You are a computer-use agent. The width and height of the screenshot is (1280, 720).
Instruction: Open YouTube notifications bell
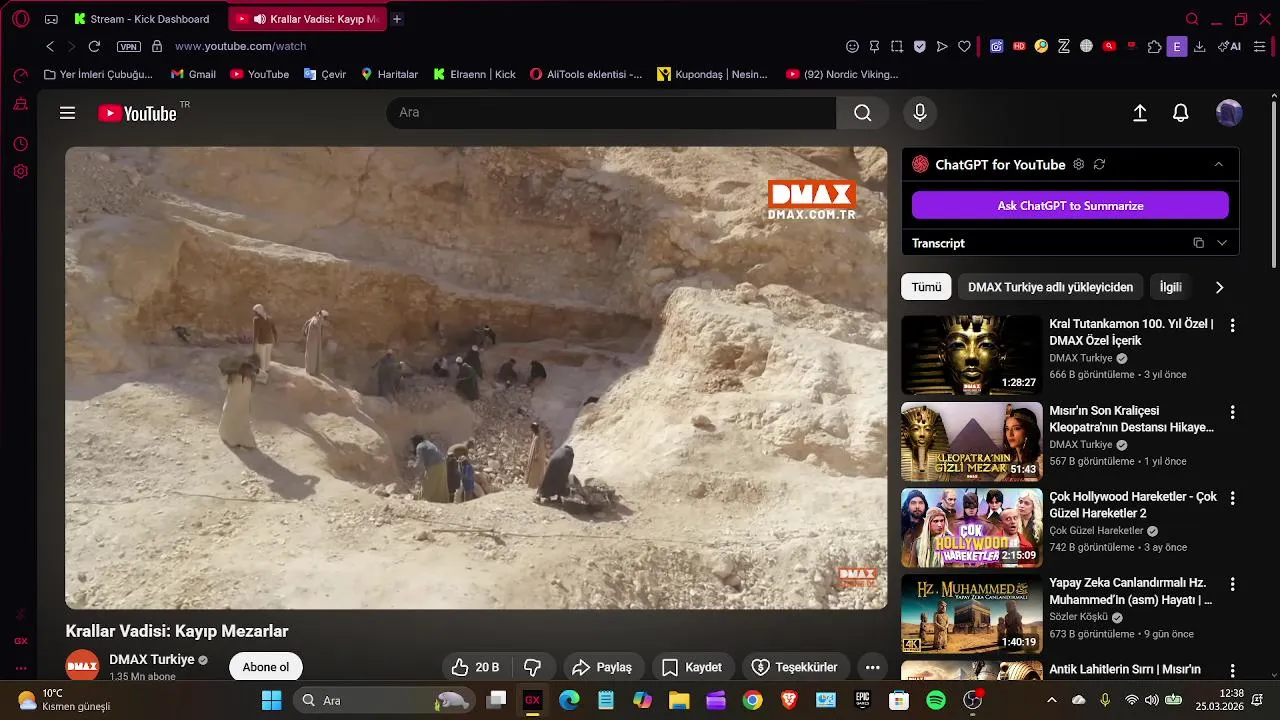[x=1181, y=113]
